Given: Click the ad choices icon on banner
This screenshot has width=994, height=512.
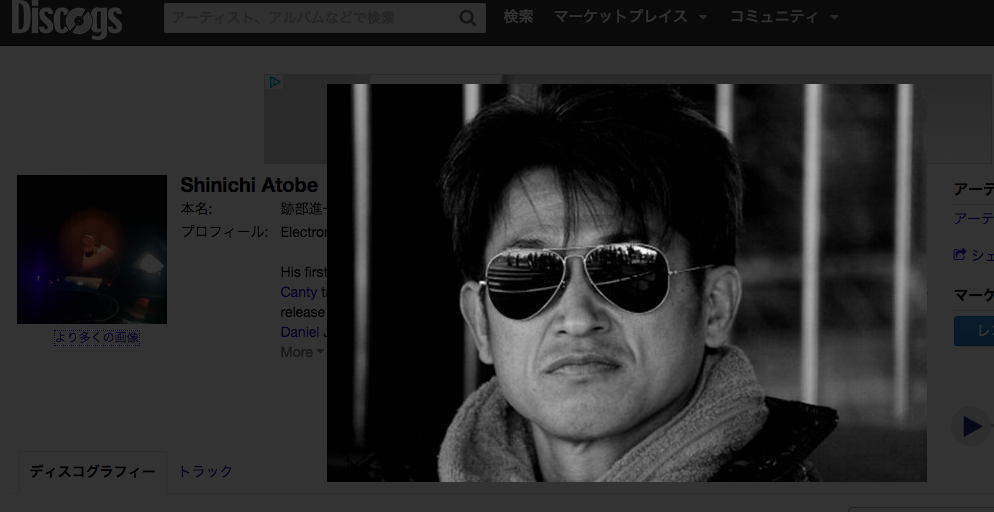Looking at the screenshot, I should click(274, 82).
